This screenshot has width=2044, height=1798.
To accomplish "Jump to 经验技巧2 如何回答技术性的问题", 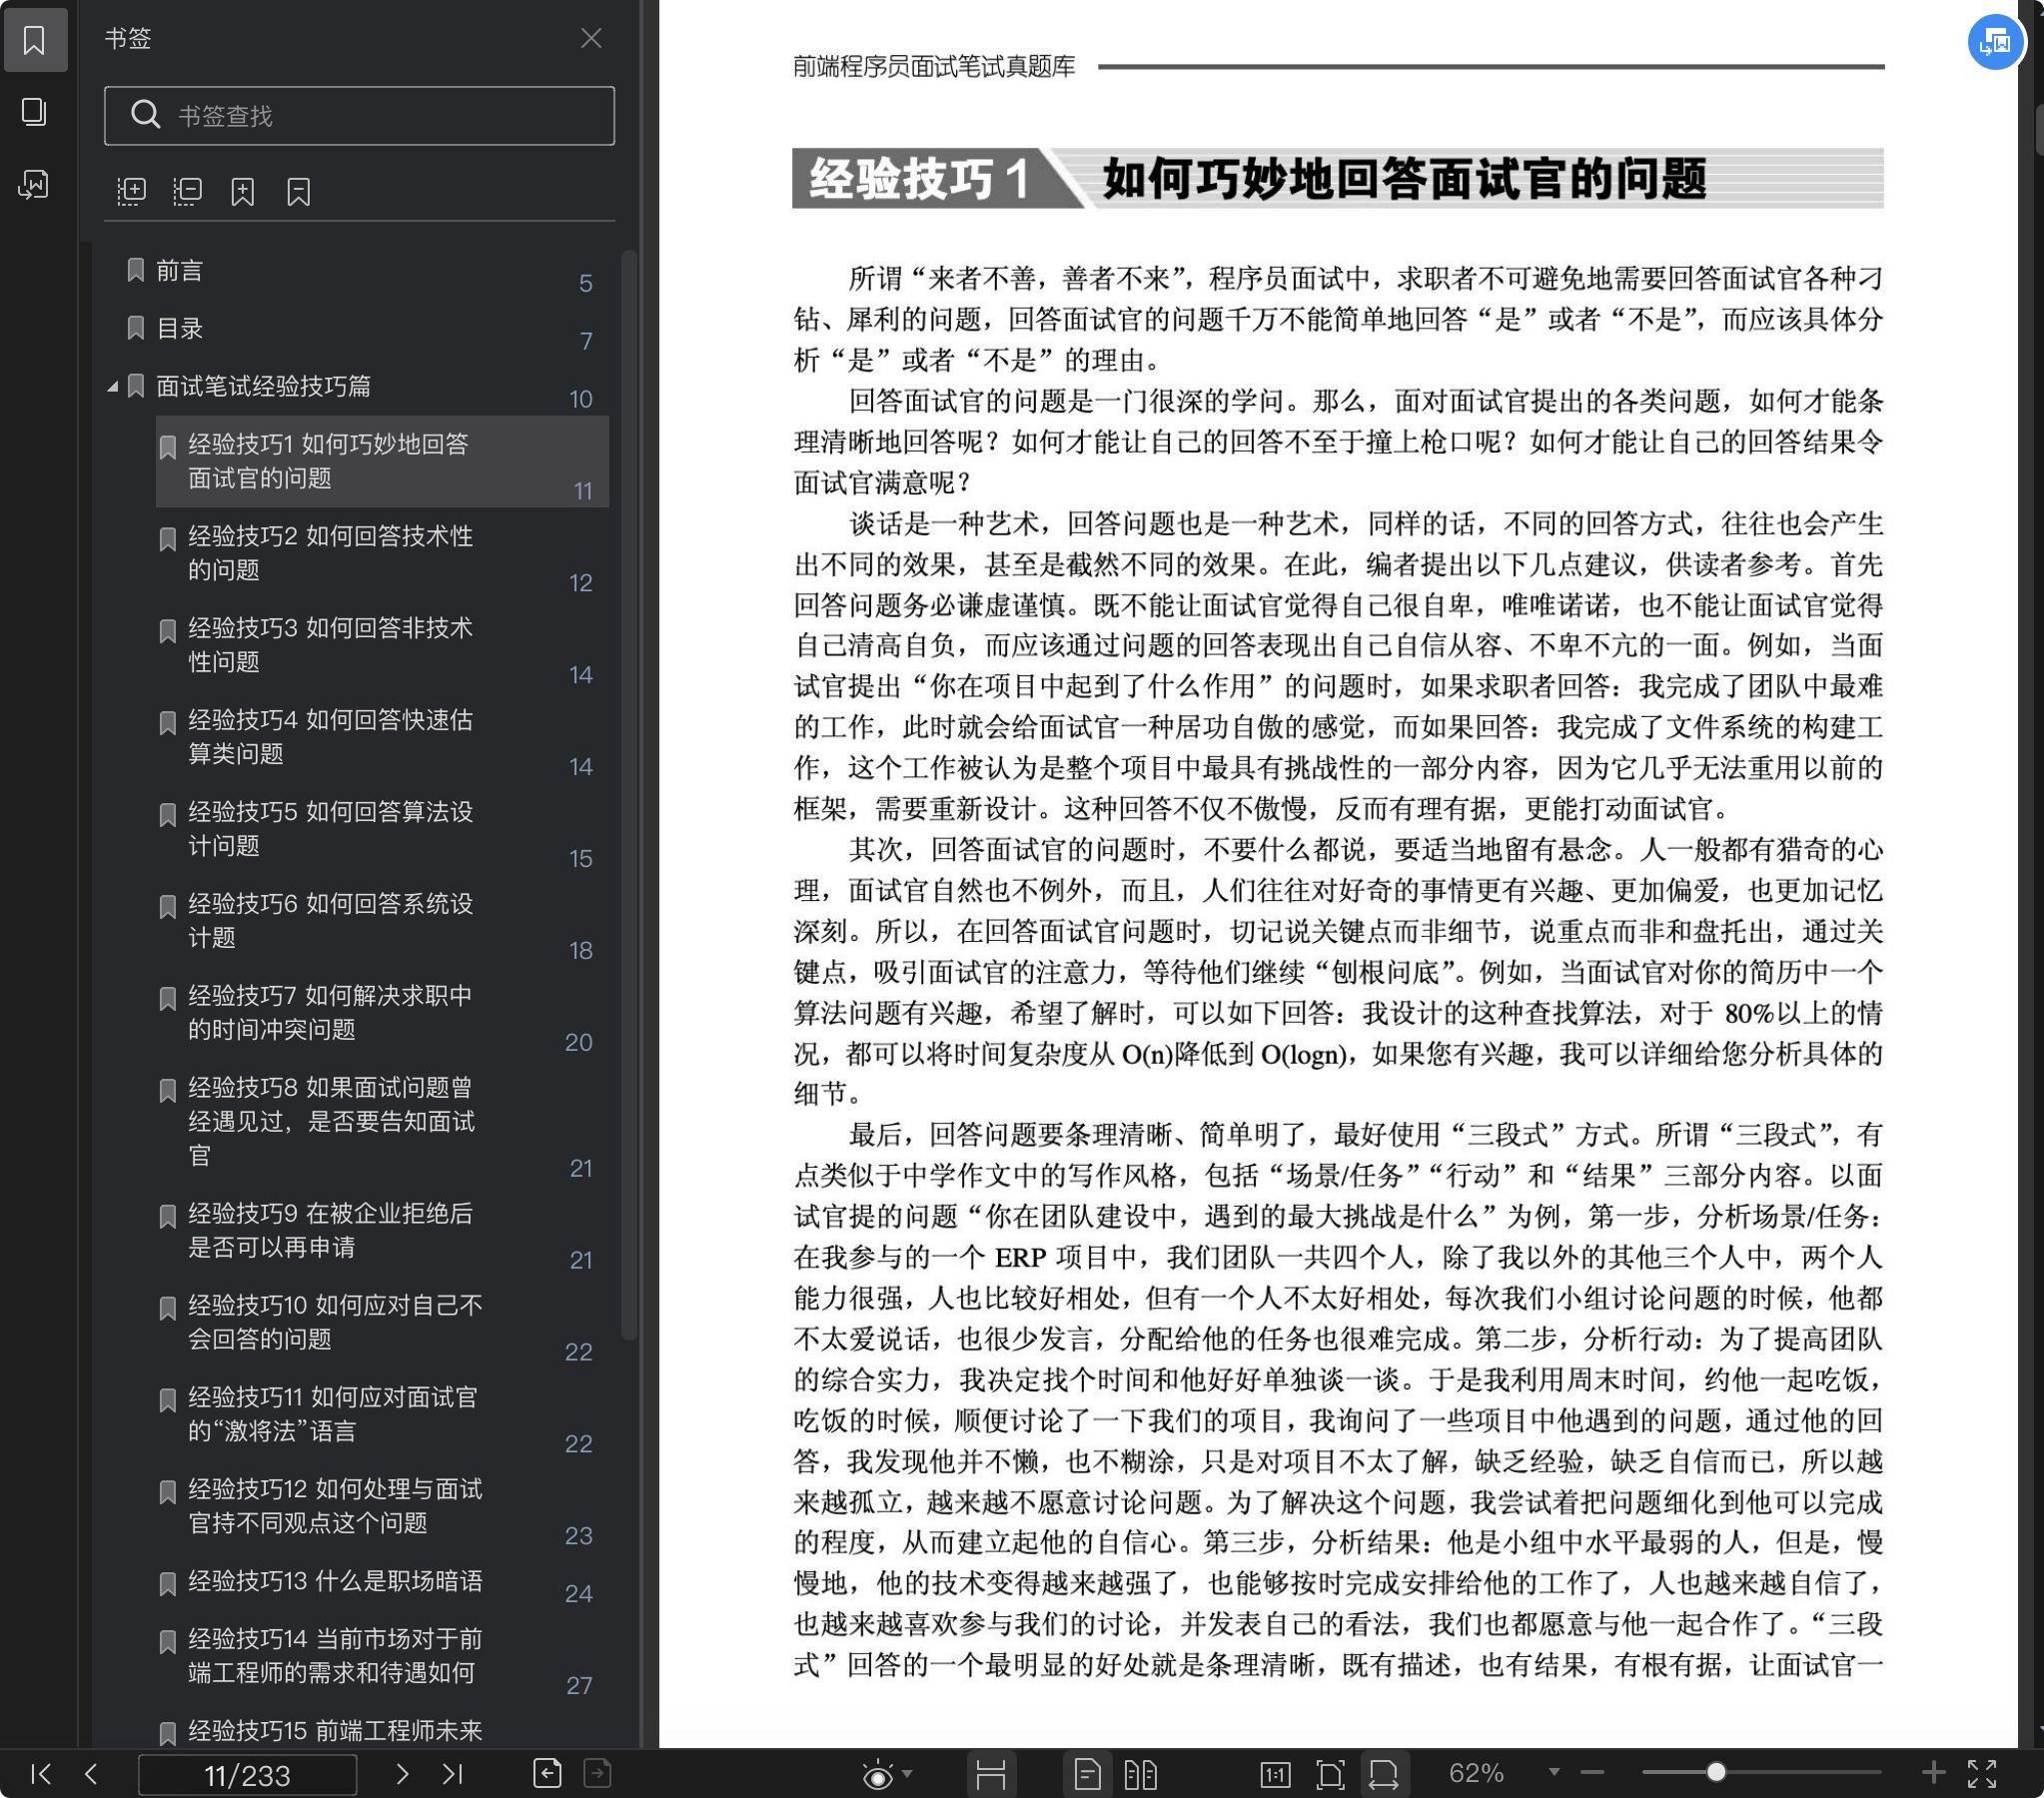I will tap(382, 554).
